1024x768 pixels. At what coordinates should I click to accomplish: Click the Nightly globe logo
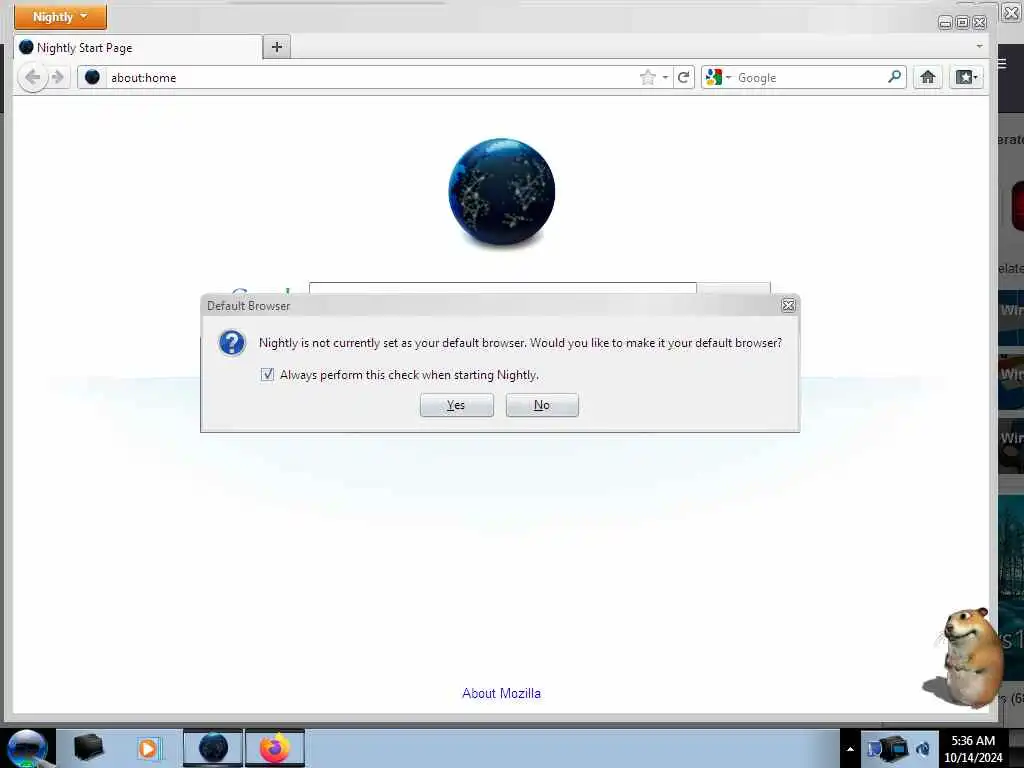click(502, 192)
